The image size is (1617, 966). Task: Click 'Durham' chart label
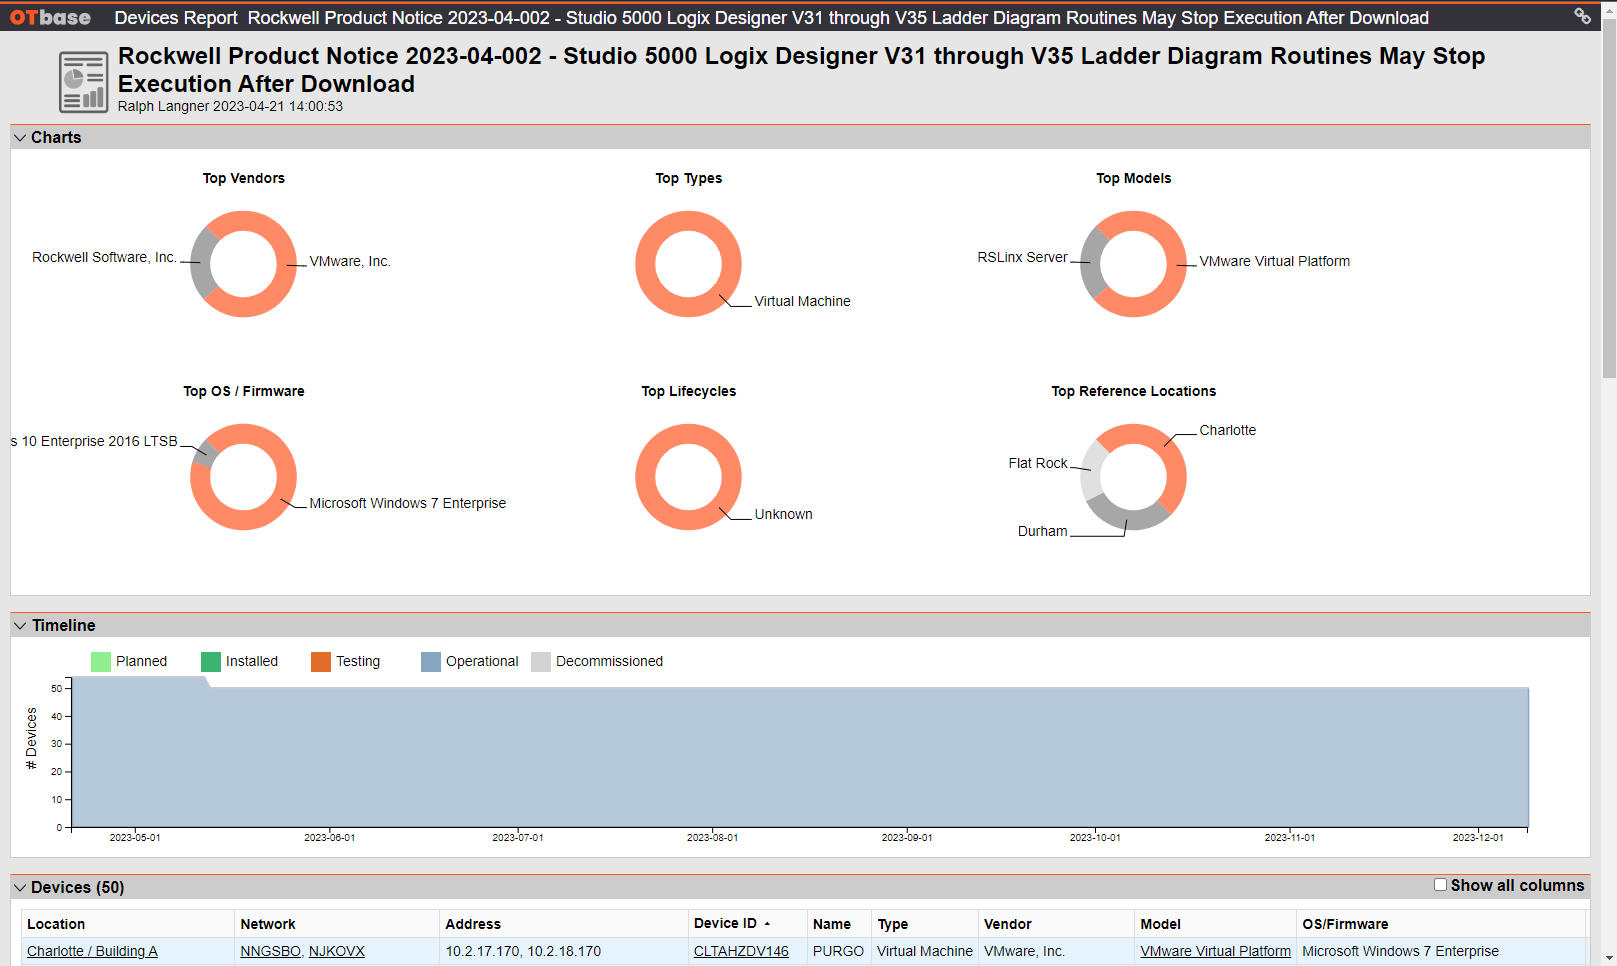click(1042, 531)
